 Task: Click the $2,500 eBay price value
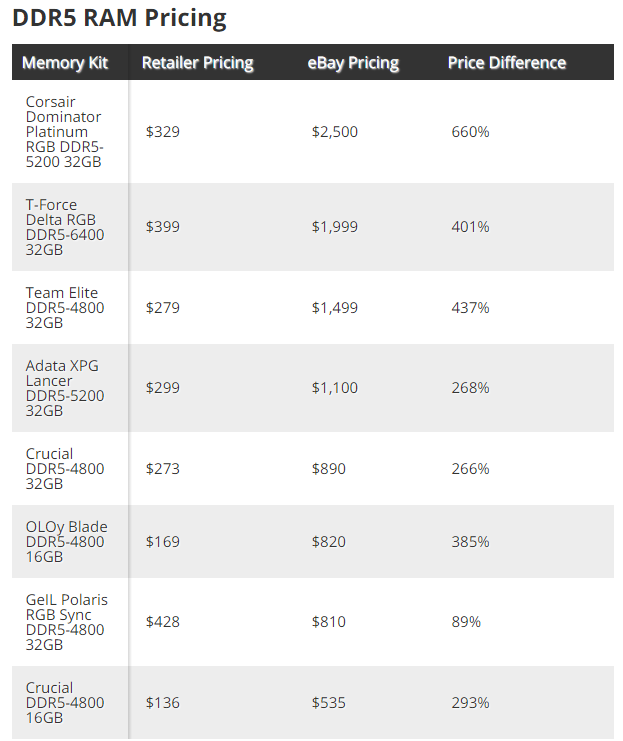(x=334, y=132)
